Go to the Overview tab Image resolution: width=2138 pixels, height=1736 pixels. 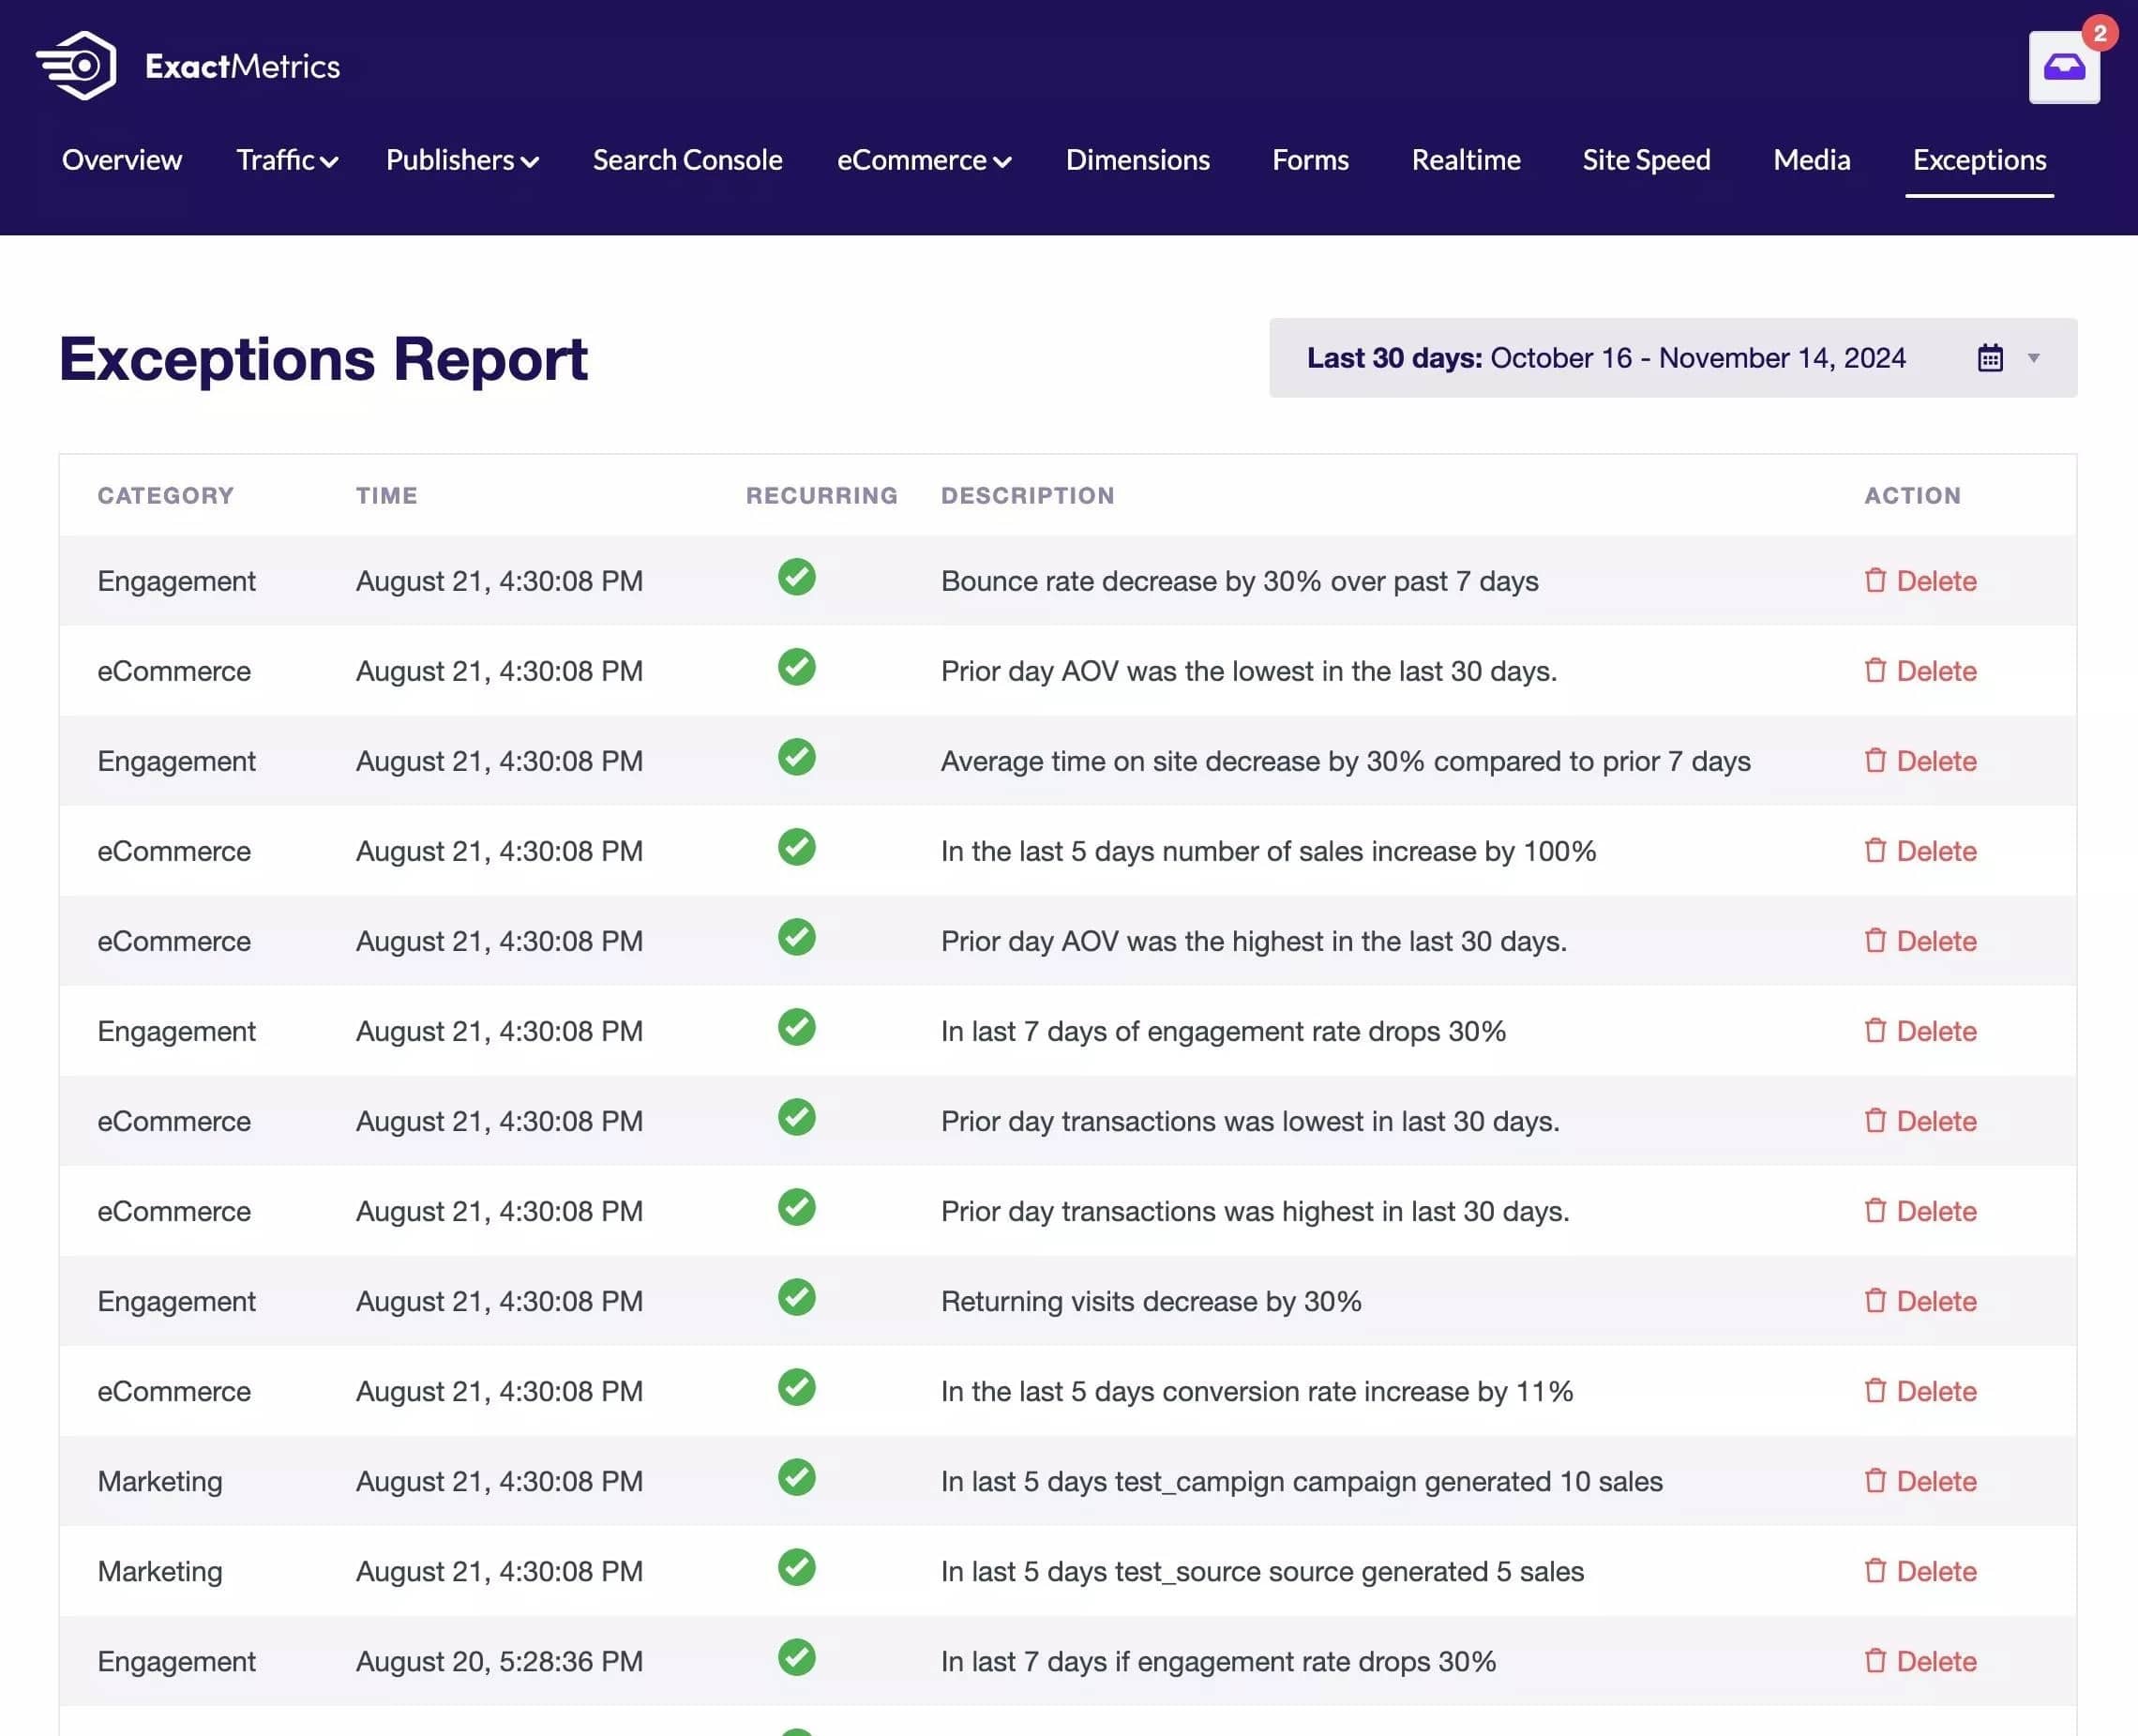(122, 160)
